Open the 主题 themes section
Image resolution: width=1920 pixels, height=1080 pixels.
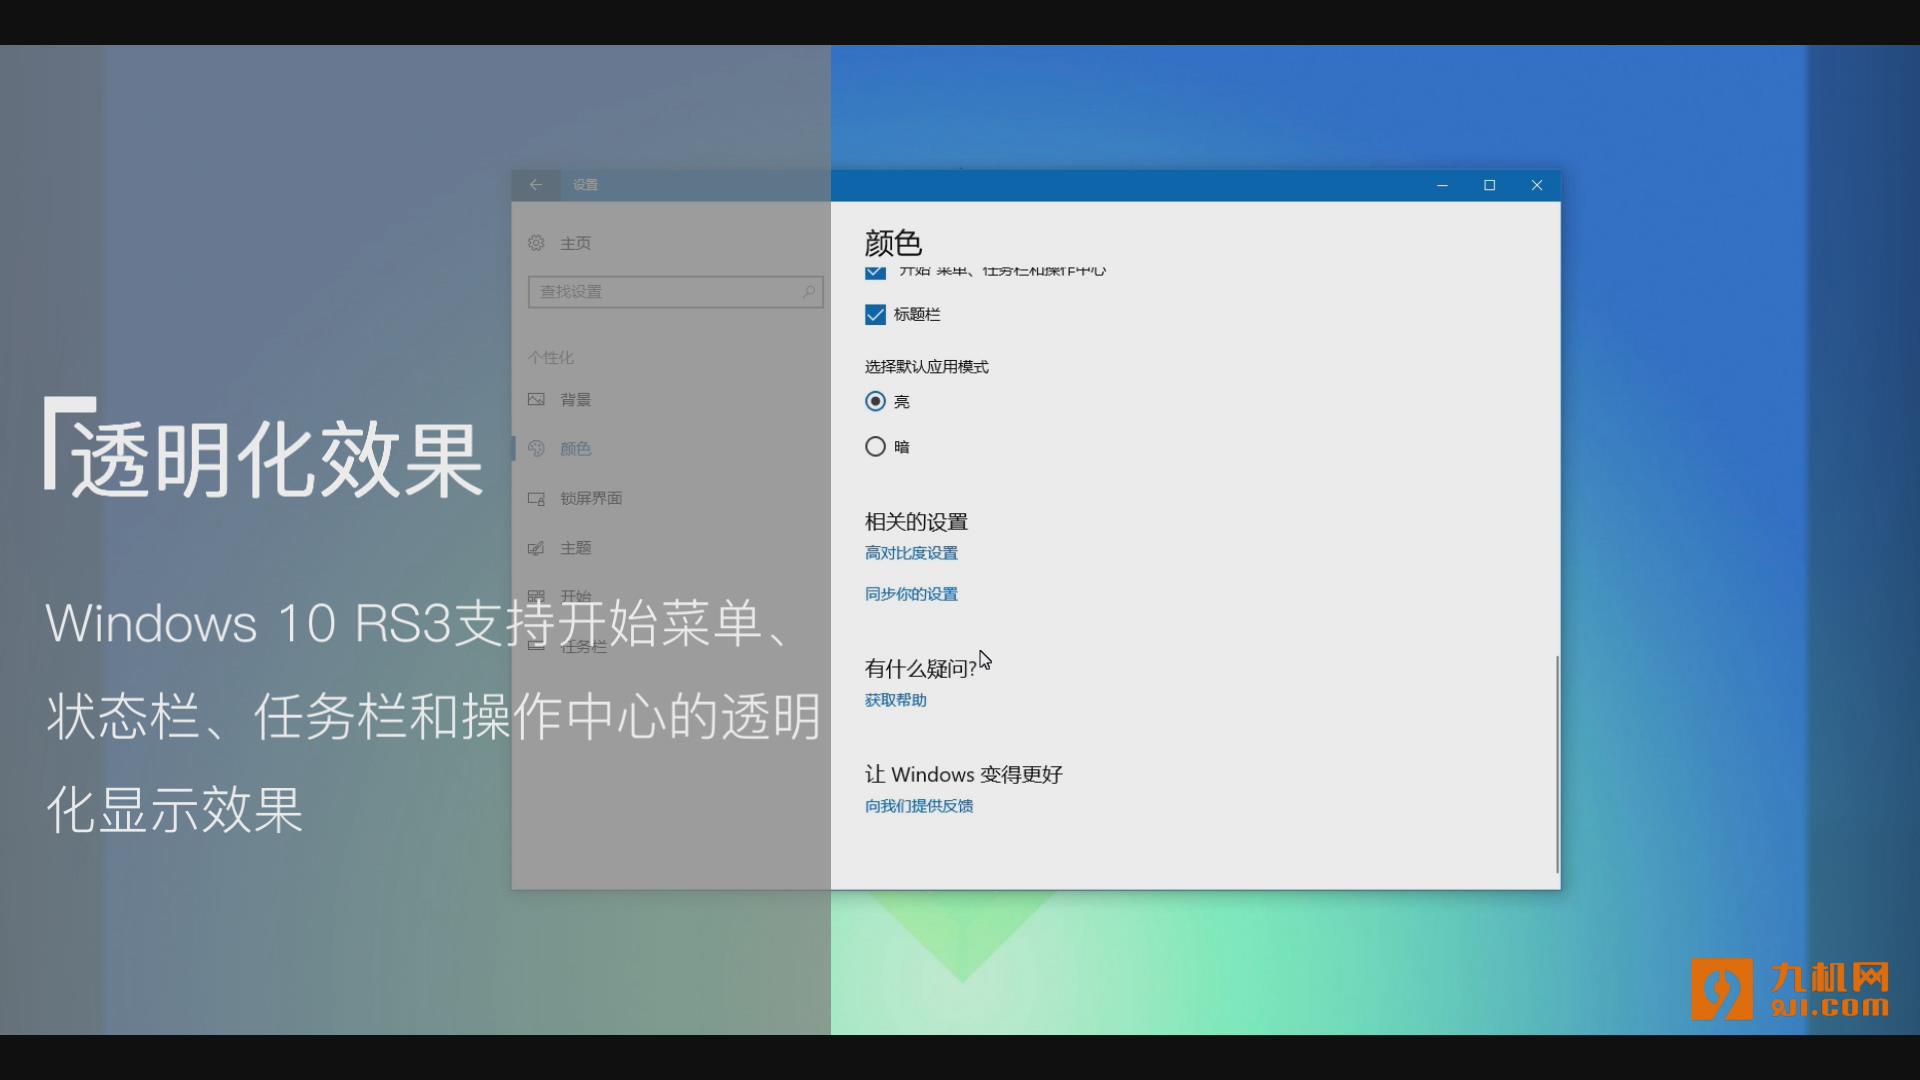pyautogui.click(x=576, y=548)
